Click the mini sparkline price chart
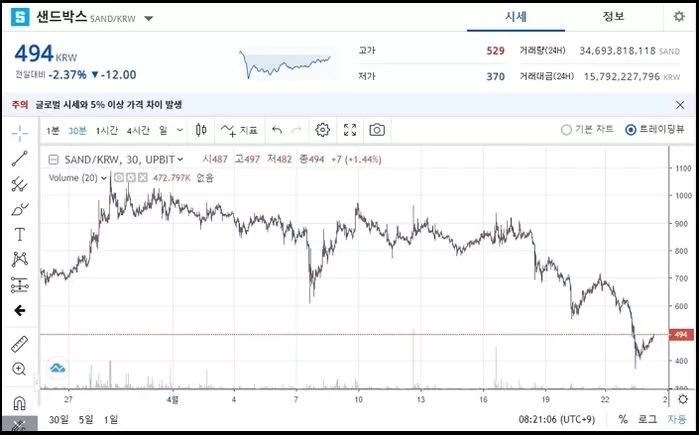 pos(285,64)
